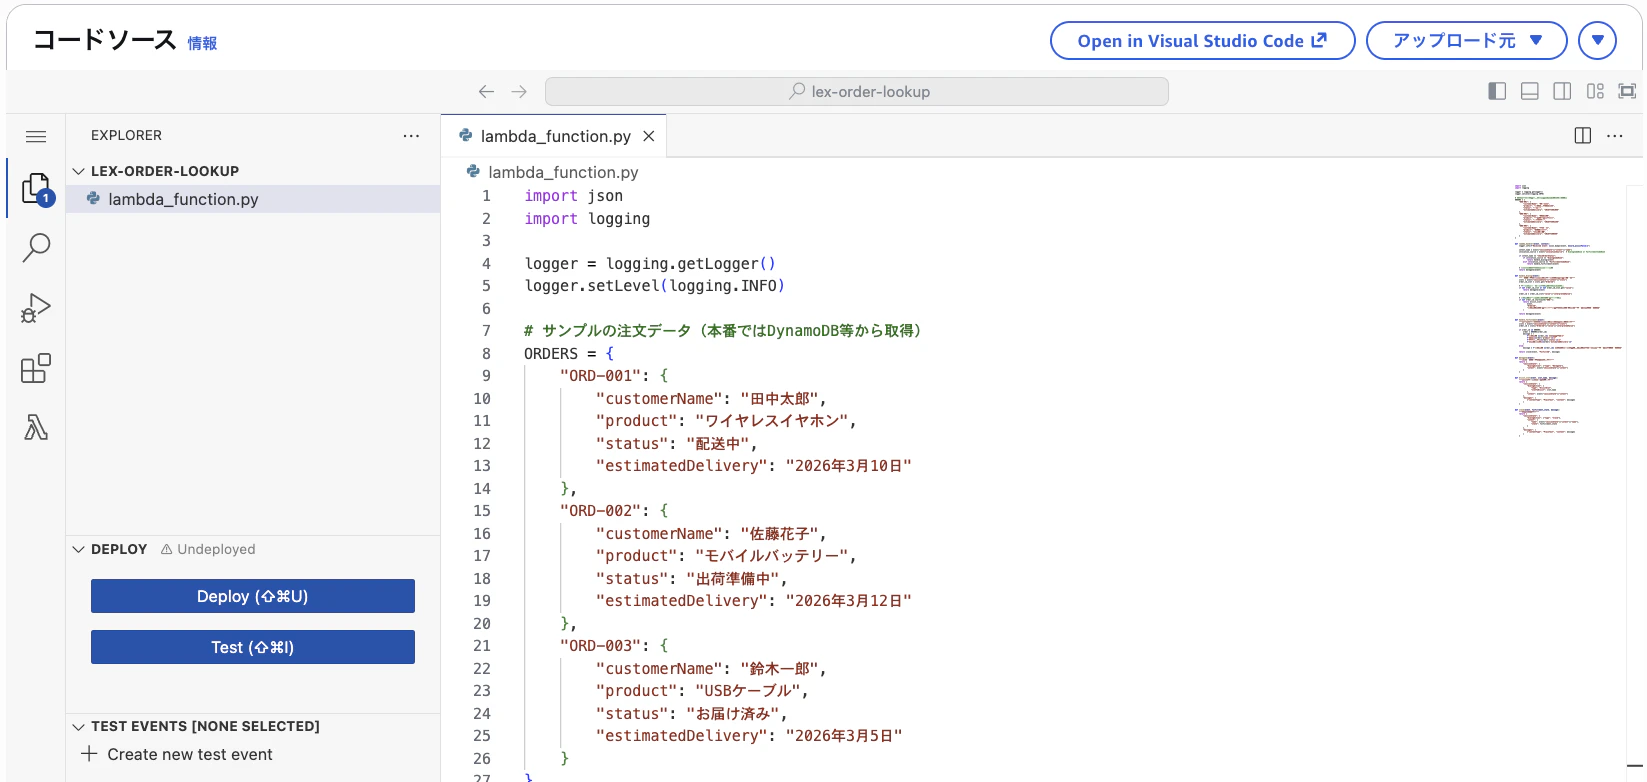
Task: Open the アップロード元 dropdown
Action: pyautogui.click(x=1466, y=41)
